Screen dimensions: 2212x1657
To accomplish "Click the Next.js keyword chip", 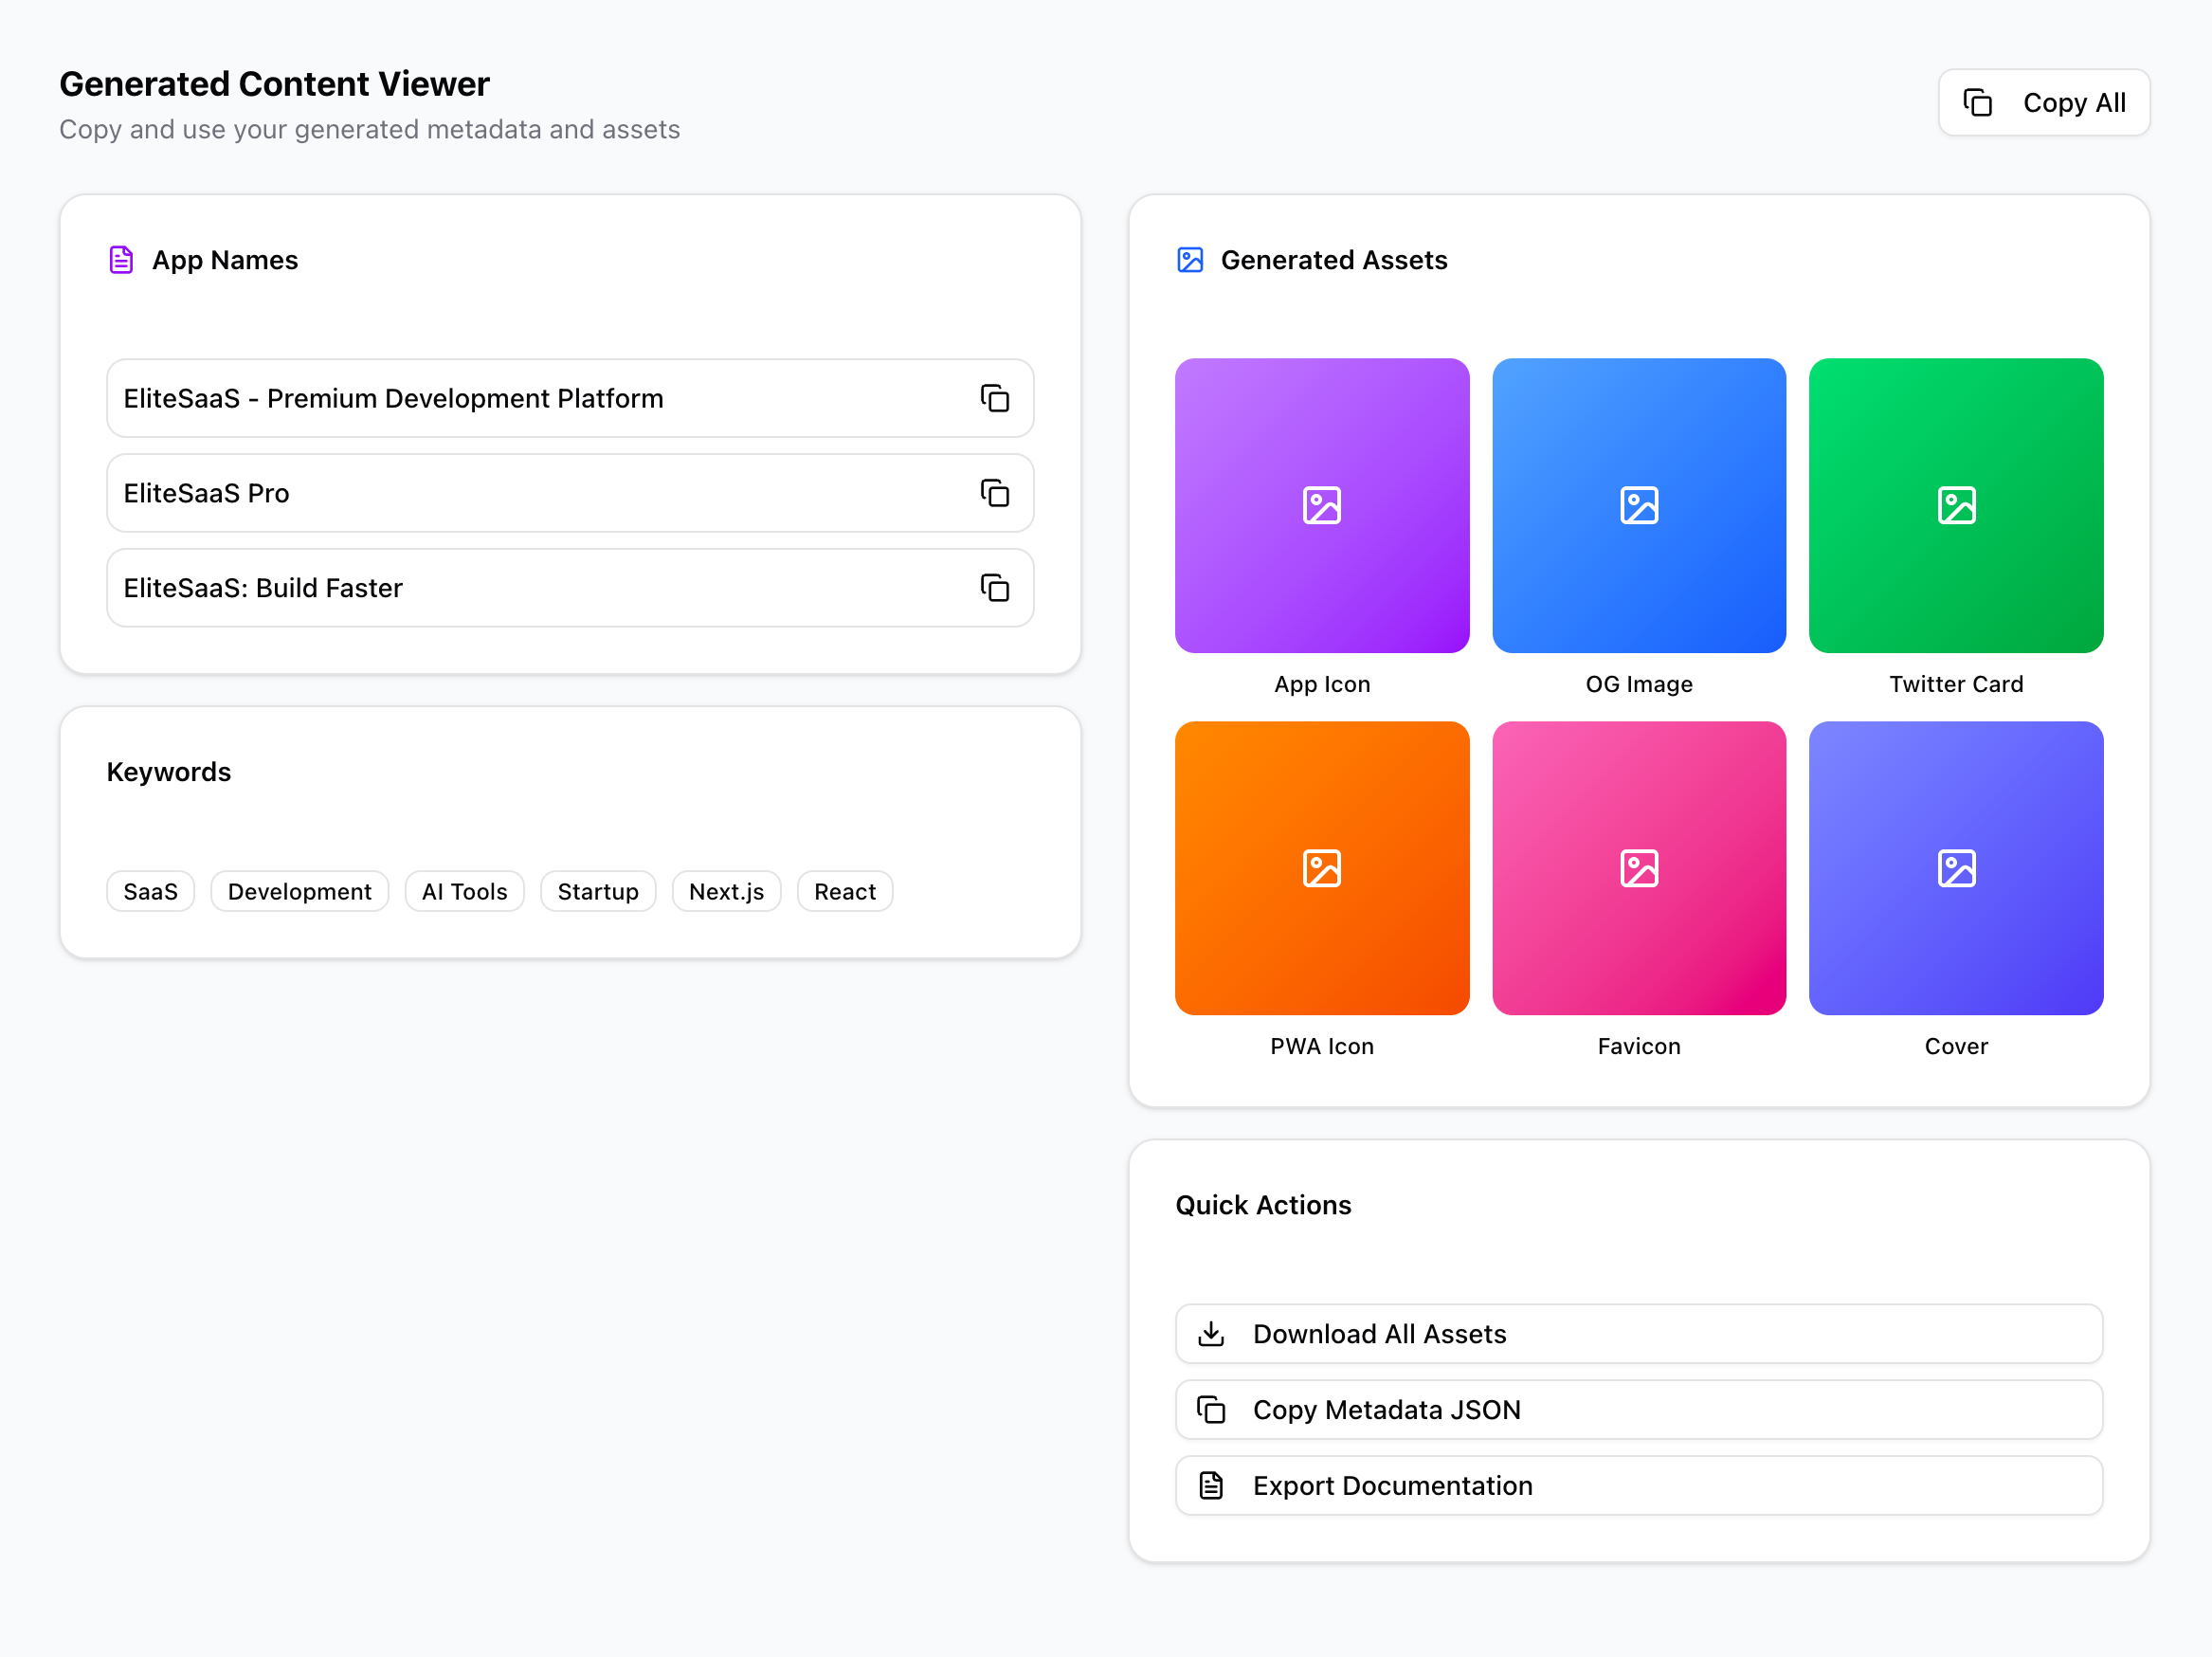I will 726,891.
